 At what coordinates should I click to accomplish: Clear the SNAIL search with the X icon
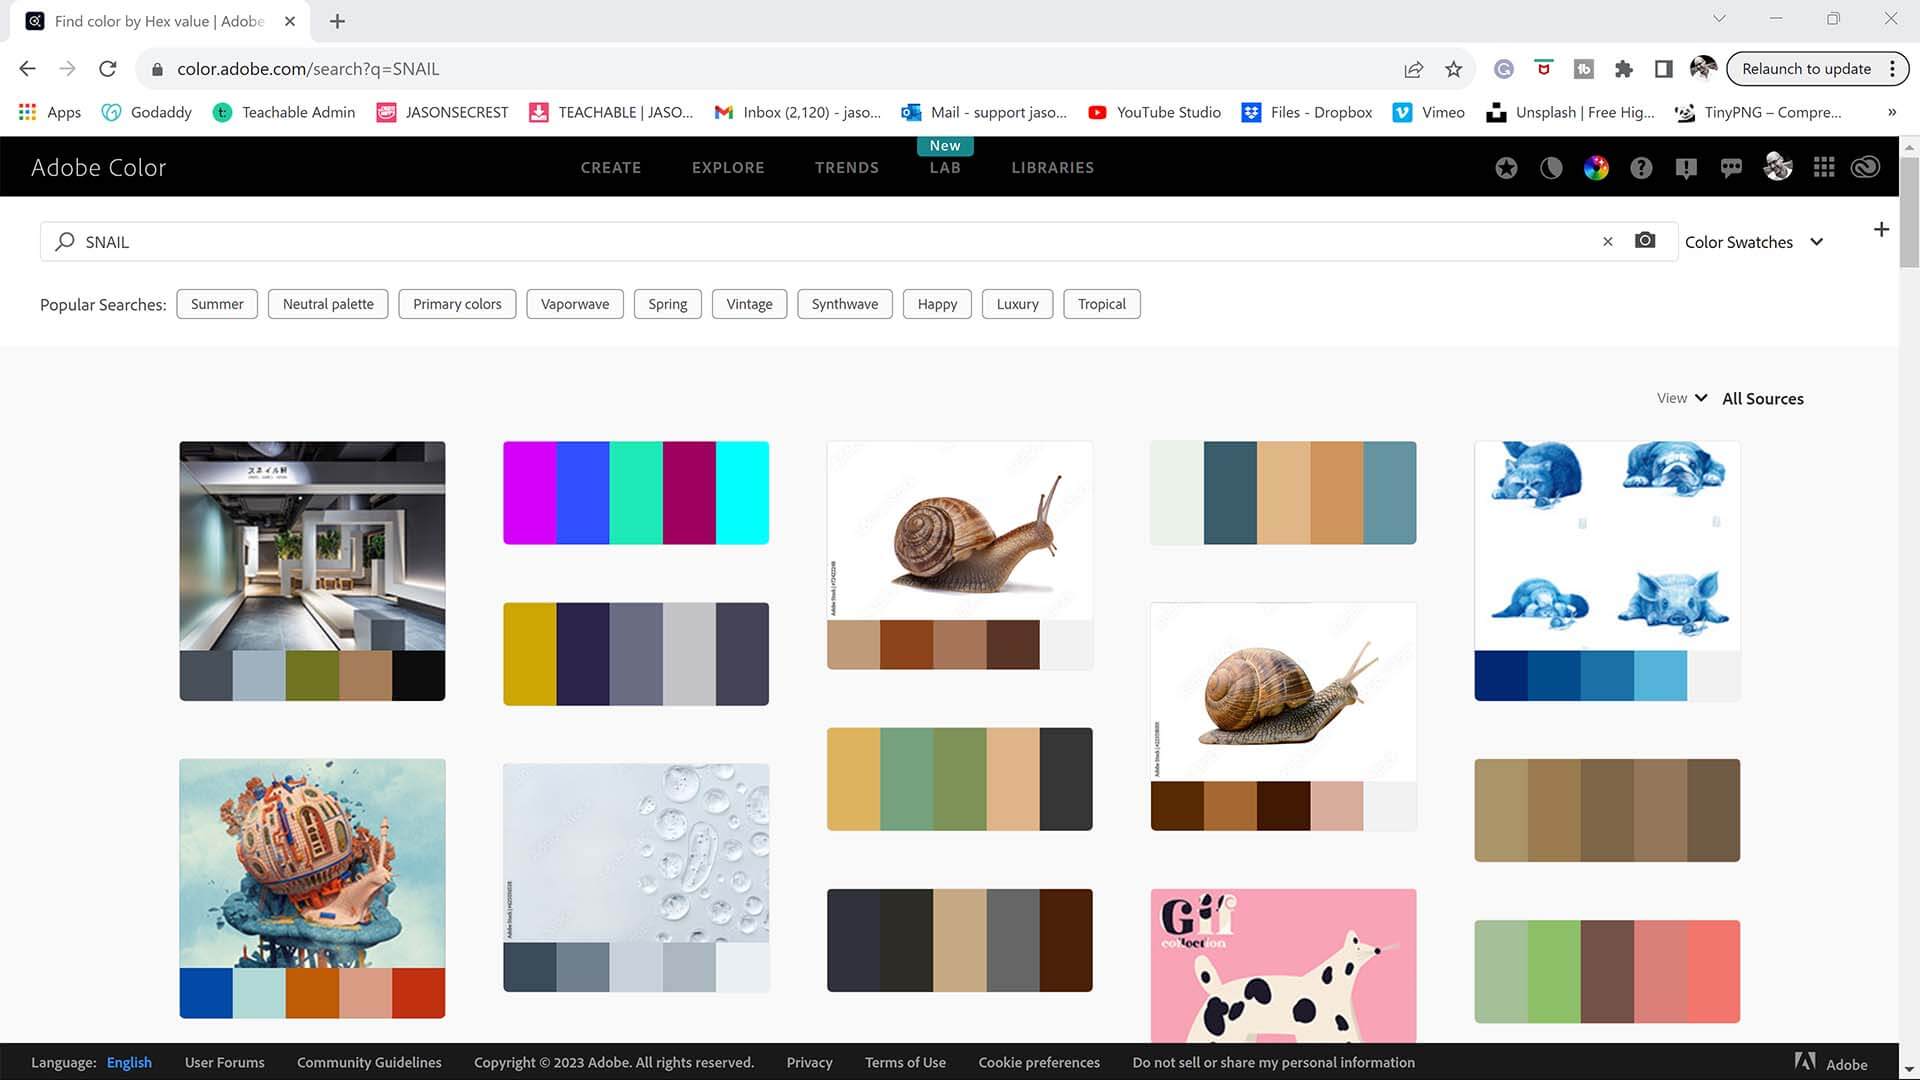[1608, 242]
